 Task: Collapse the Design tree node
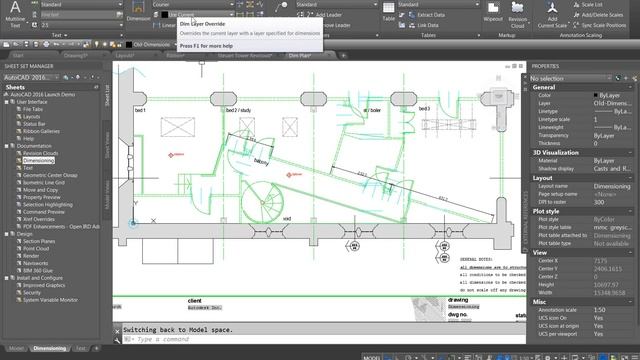click(7, 234)
